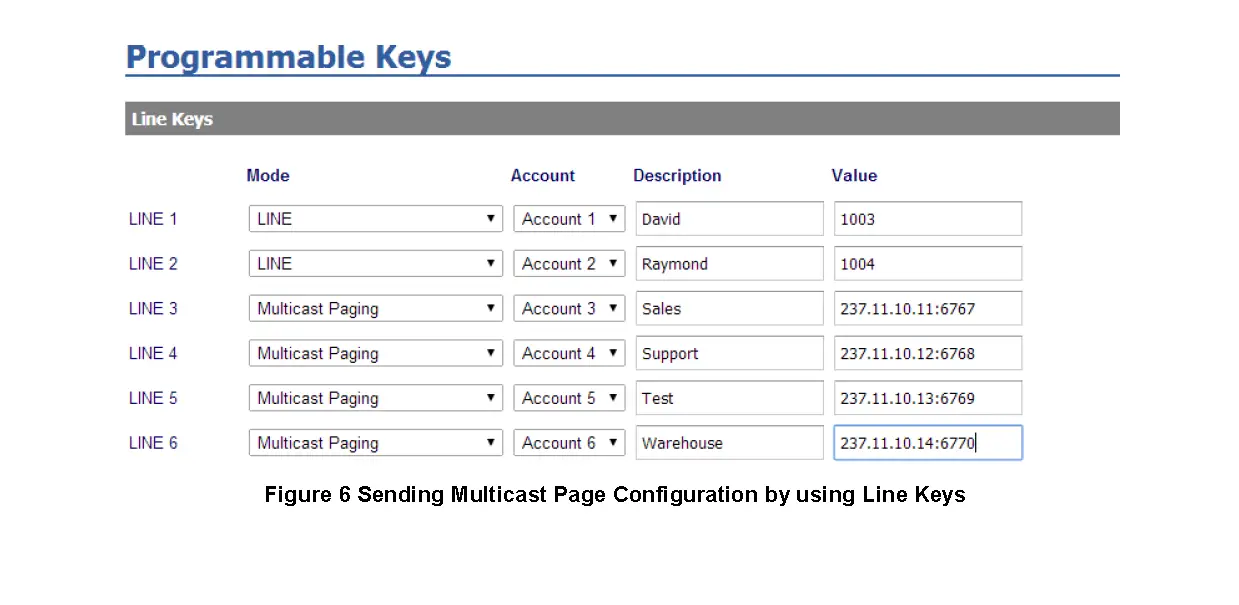The width and height of the screenshot is (1239, 605).
Task: Expand the Account 5 selector
Action: 568,398
